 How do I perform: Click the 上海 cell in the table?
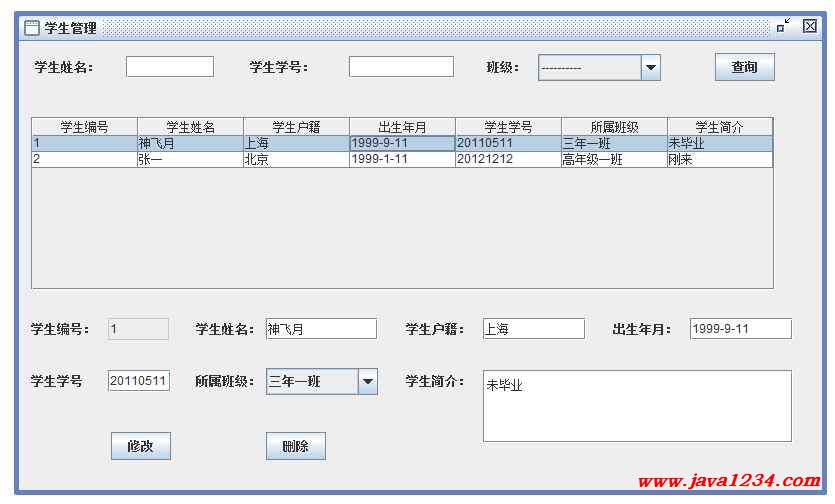(x=296, y=143)
